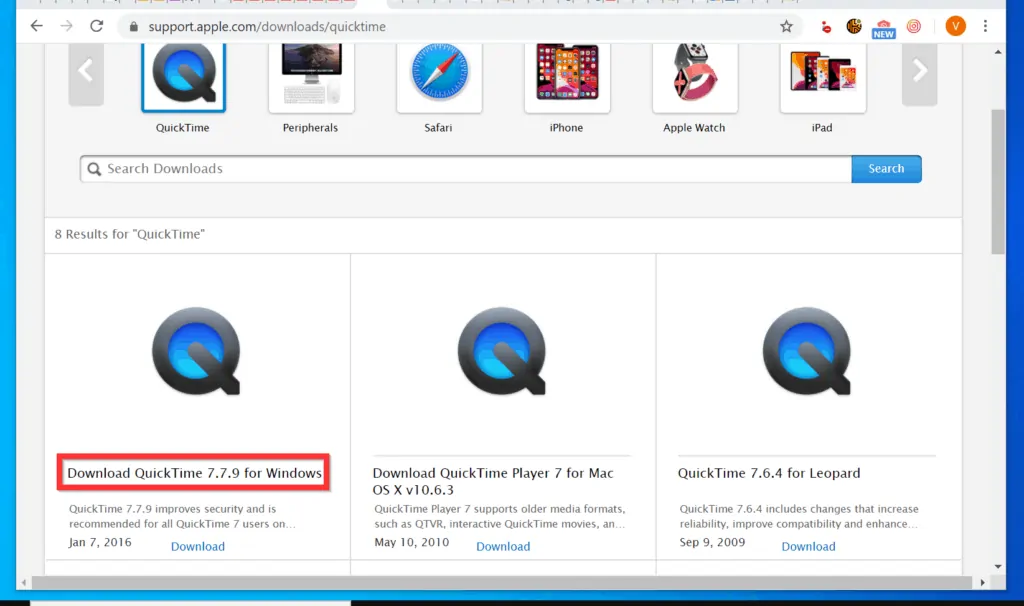
Task: Click the horizontal scroll right arrow
Action: coord(982,582)
